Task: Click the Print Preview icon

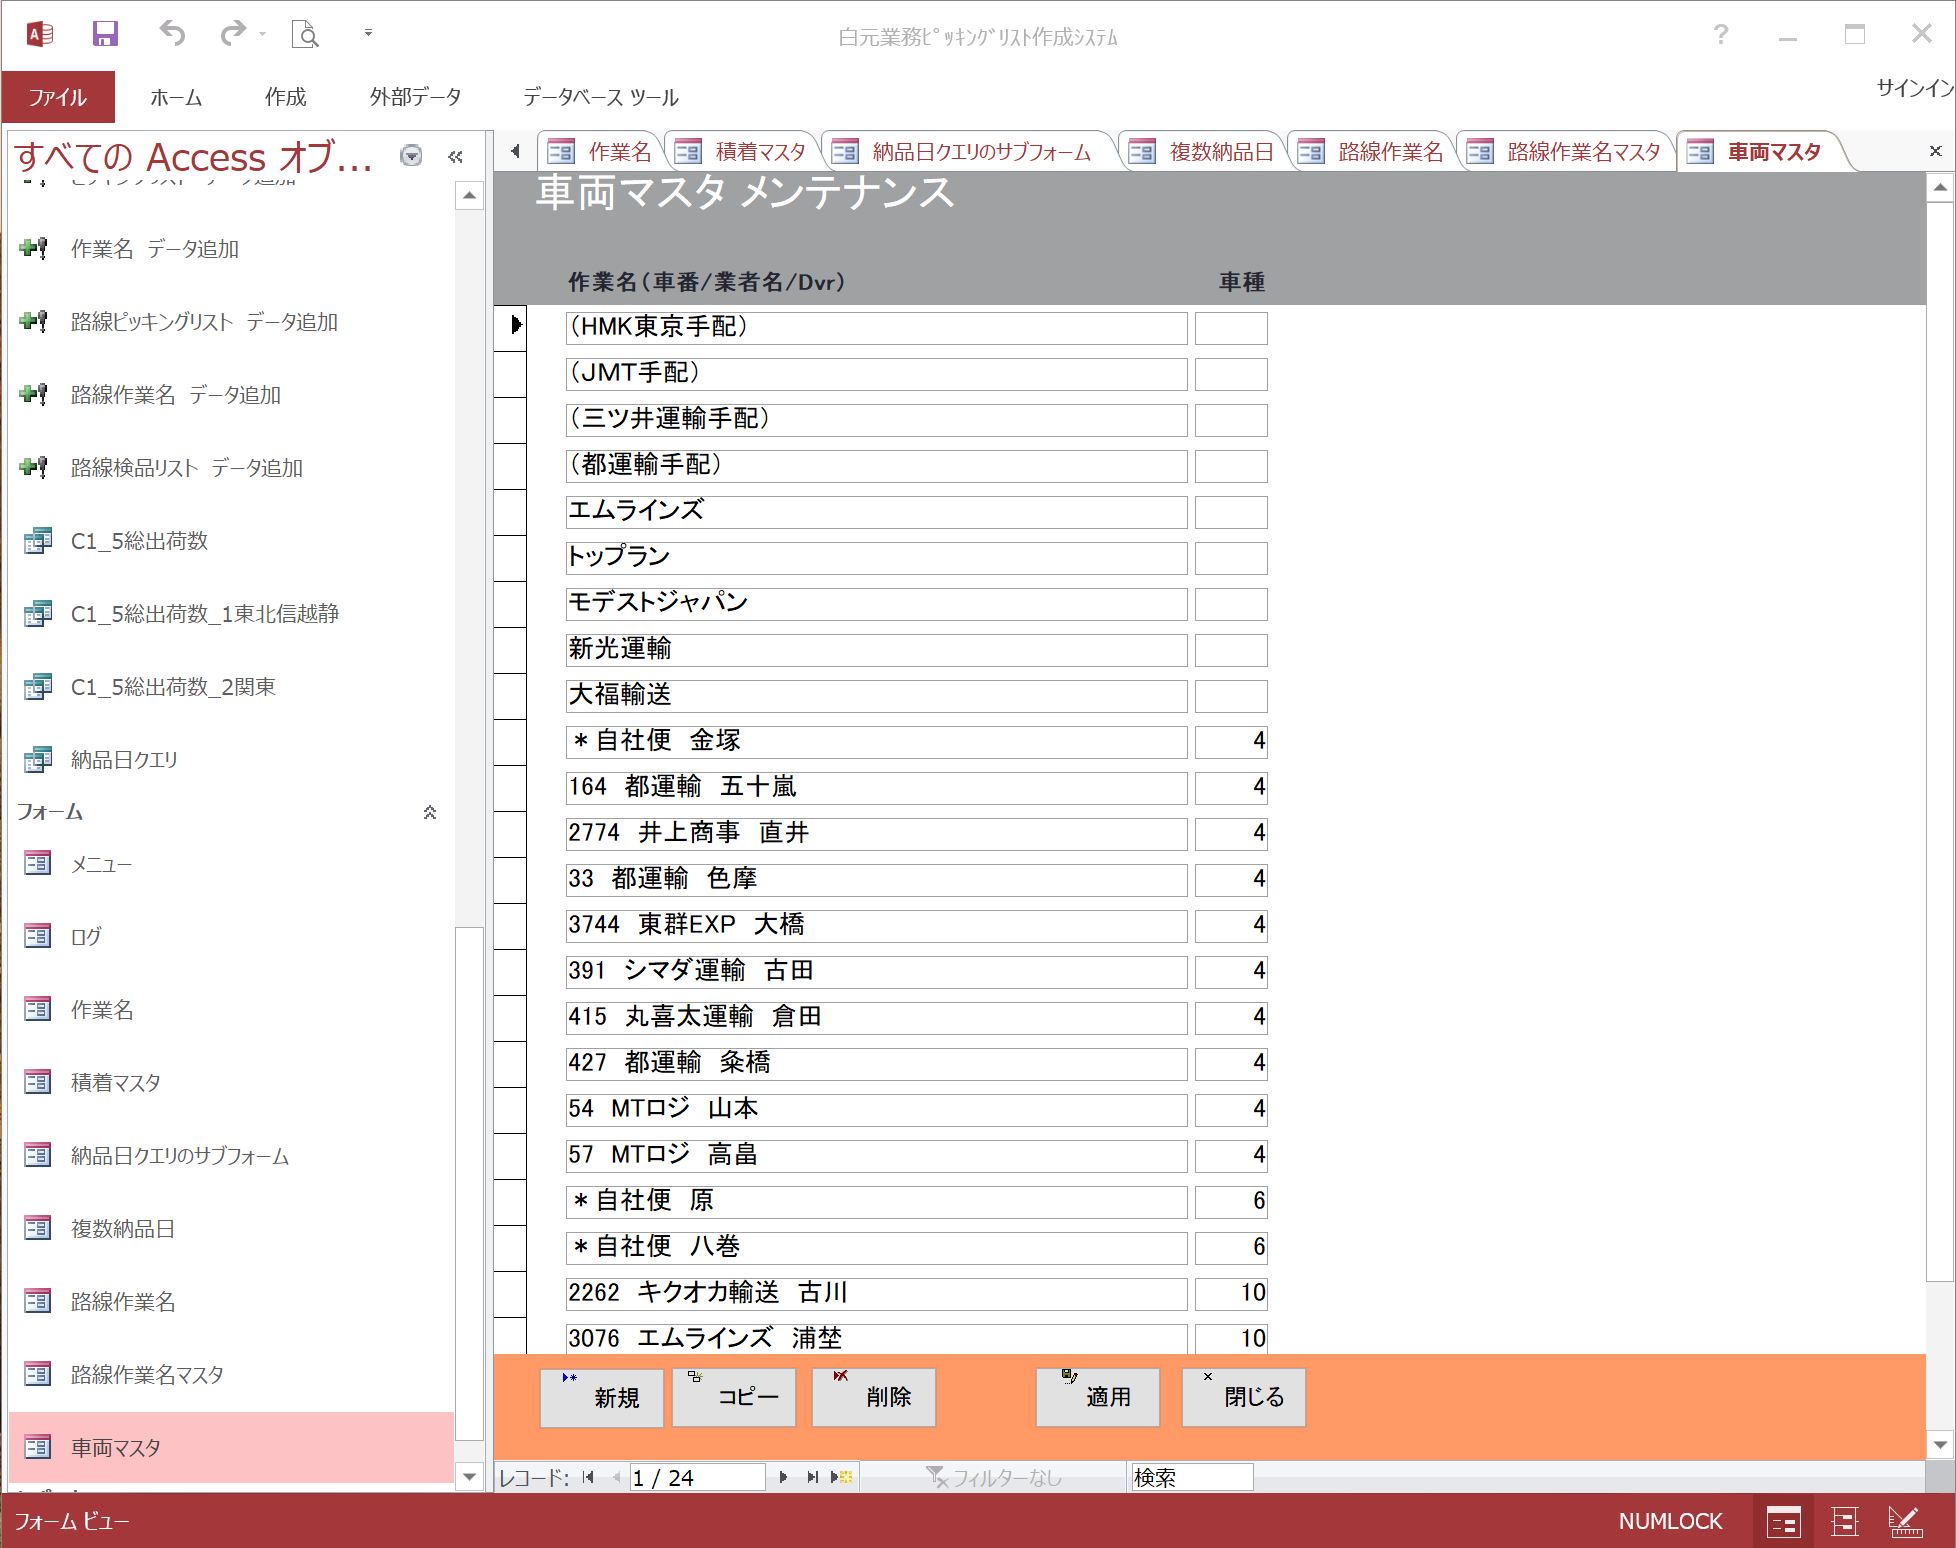Action: [x=305, y=35]
